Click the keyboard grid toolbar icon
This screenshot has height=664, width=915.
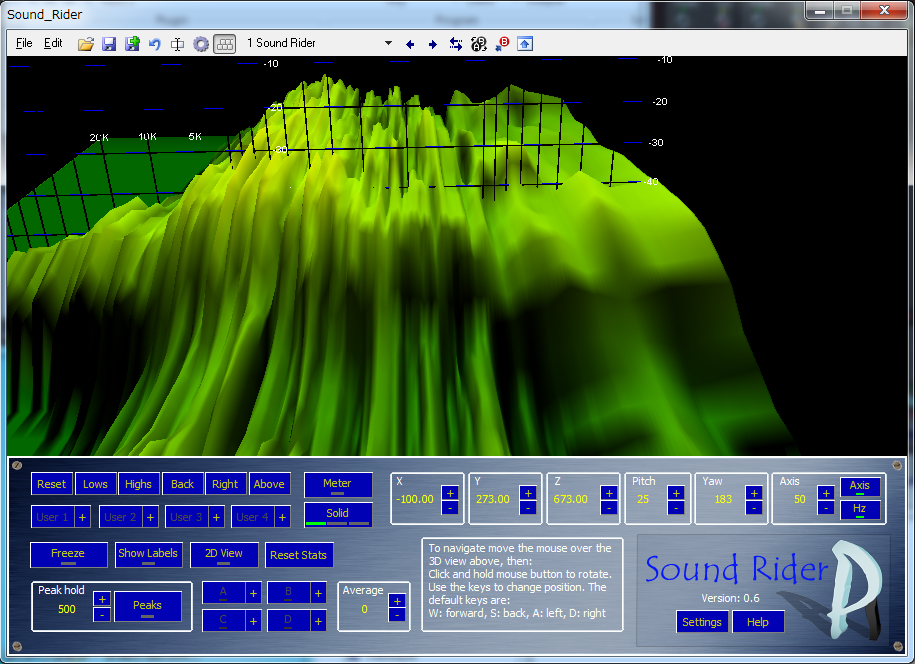pyautogui.click(x=225, y=44)
